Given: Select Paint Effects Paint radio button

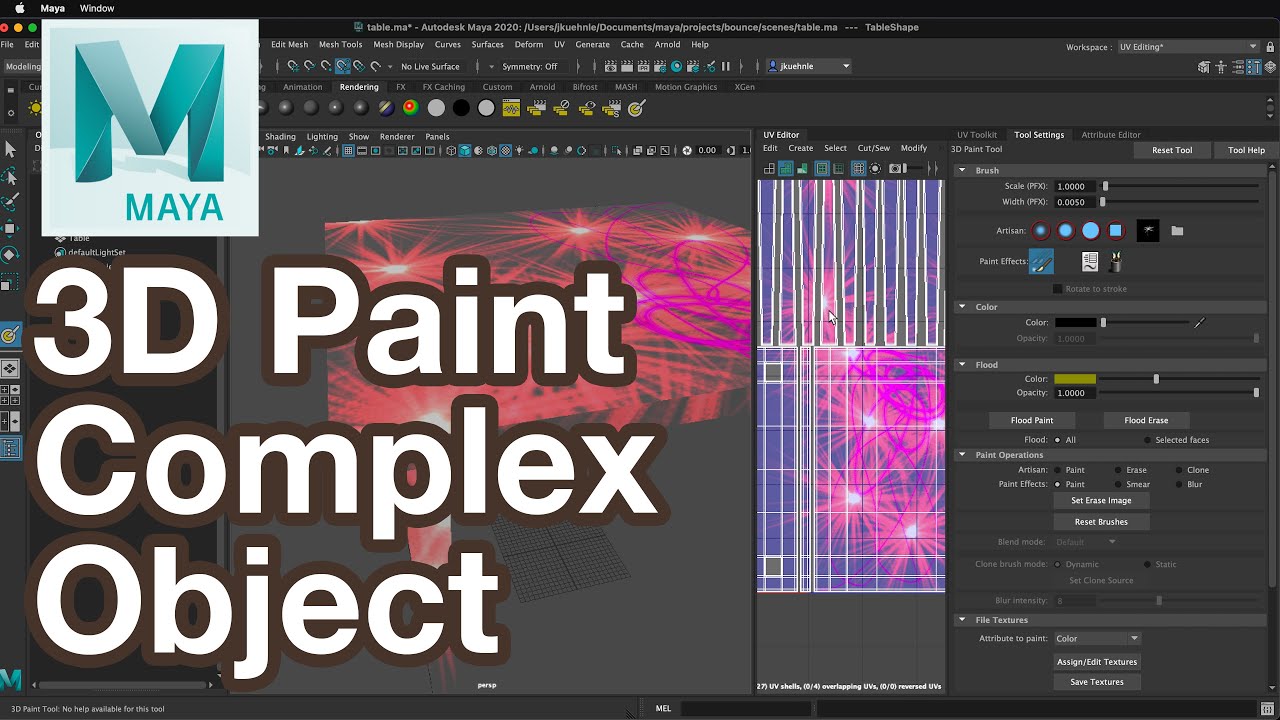Looking at the screenshot, I should point(1057,484).
